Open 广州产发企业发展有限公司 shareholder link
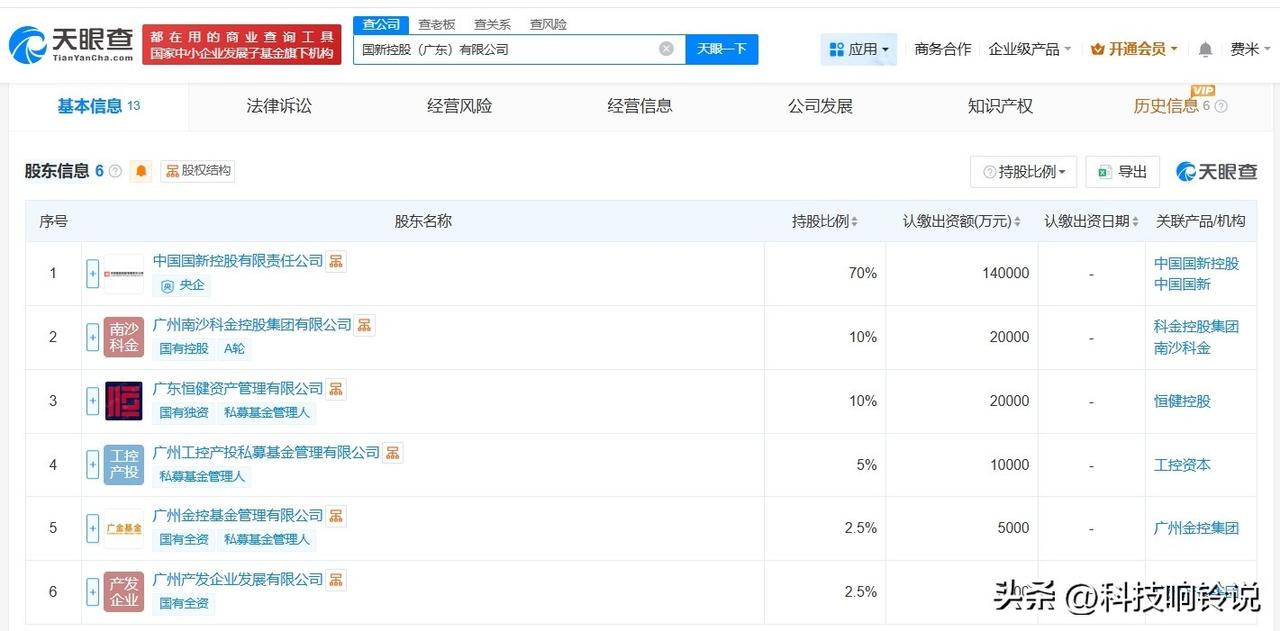 [238, 579]
